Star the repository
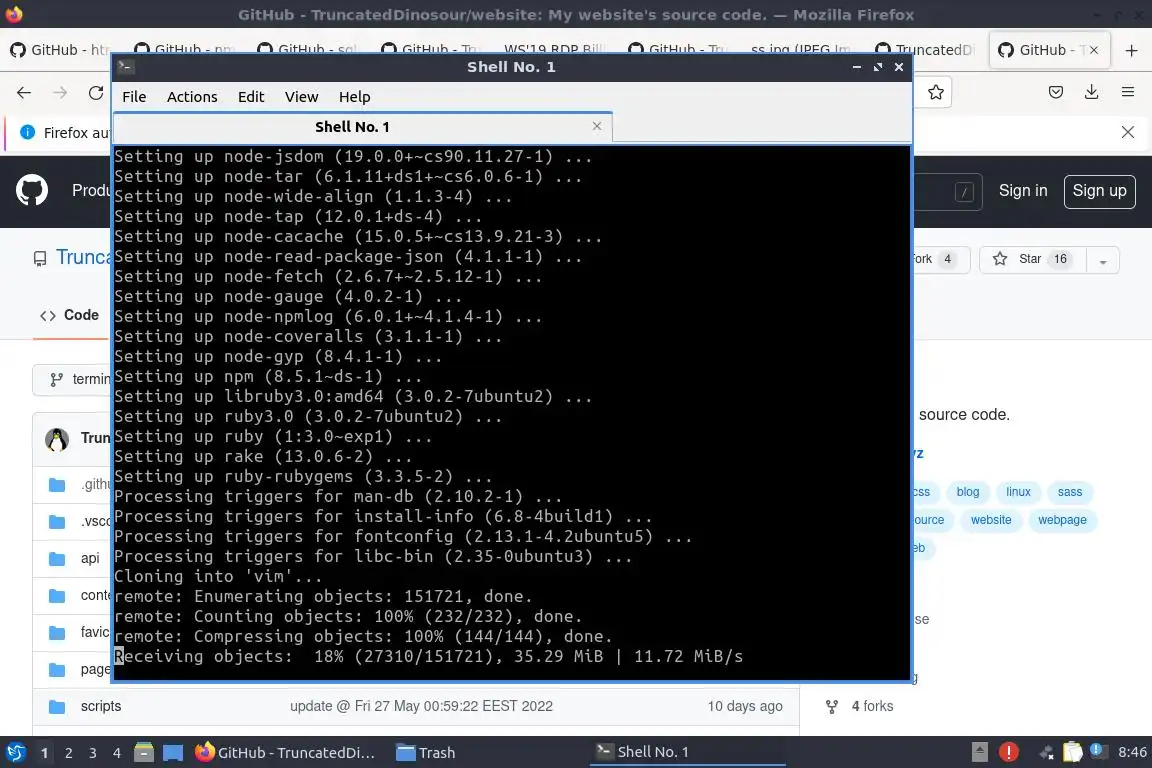Image resolution: width=1152 pixels, height=768 pixels. (x=1031, y=259)
